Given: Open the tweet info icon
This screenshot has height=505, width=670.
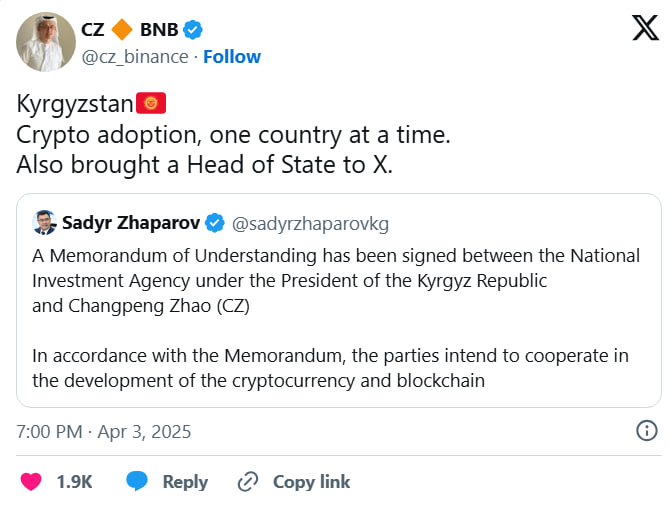Looking at the screenshot, I should 647,431.
